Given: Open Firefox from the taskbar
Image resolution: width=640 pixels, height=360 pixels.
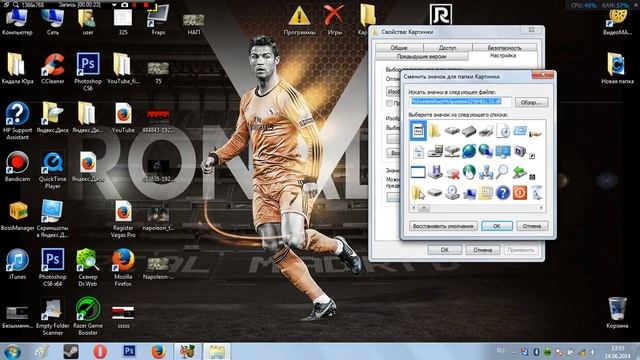Looking at the screenshot, I should 158,351.
